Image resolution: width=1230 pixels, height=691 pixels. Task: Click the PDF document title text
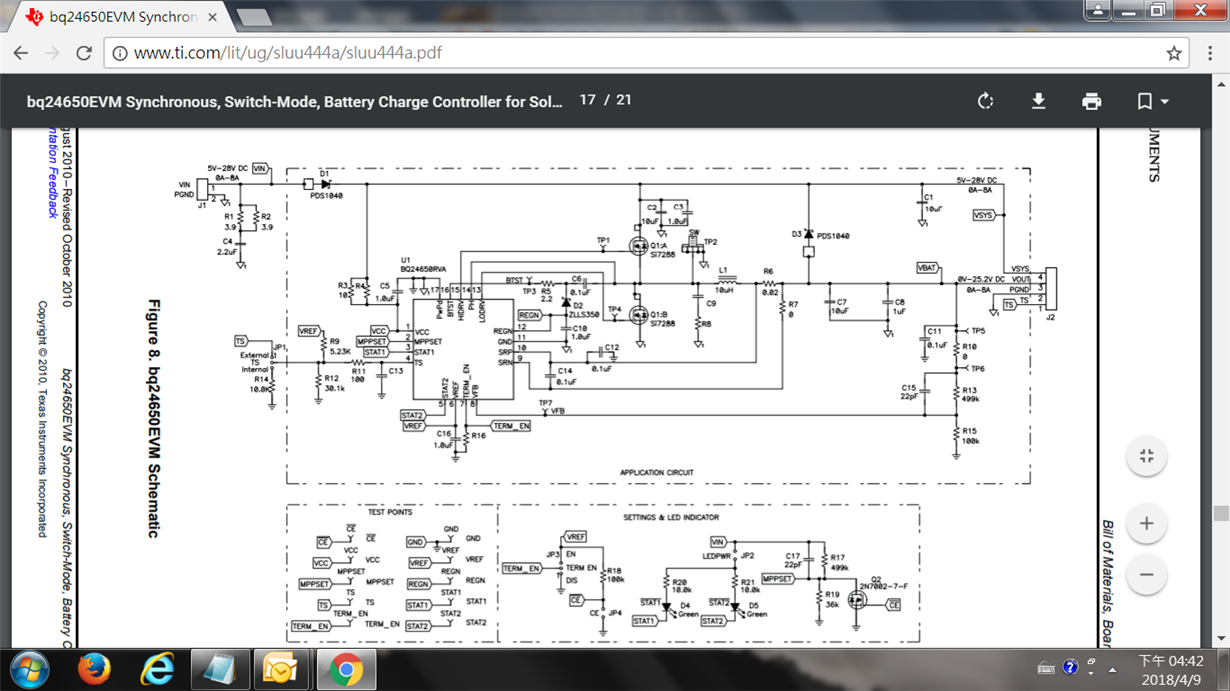(295, 101)
